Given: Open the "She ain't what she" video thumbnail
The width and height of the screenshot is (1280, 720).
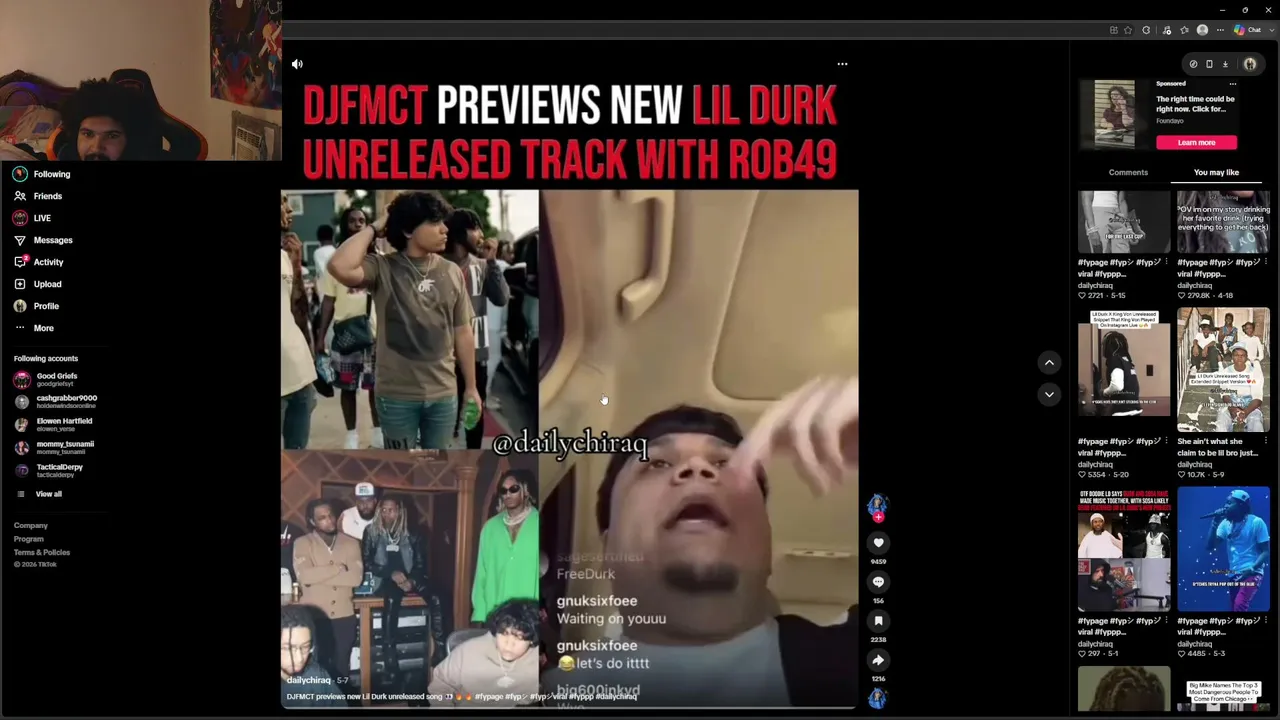Looking at the screenshot, I should pyautogui.click(x=1223, y=371).
